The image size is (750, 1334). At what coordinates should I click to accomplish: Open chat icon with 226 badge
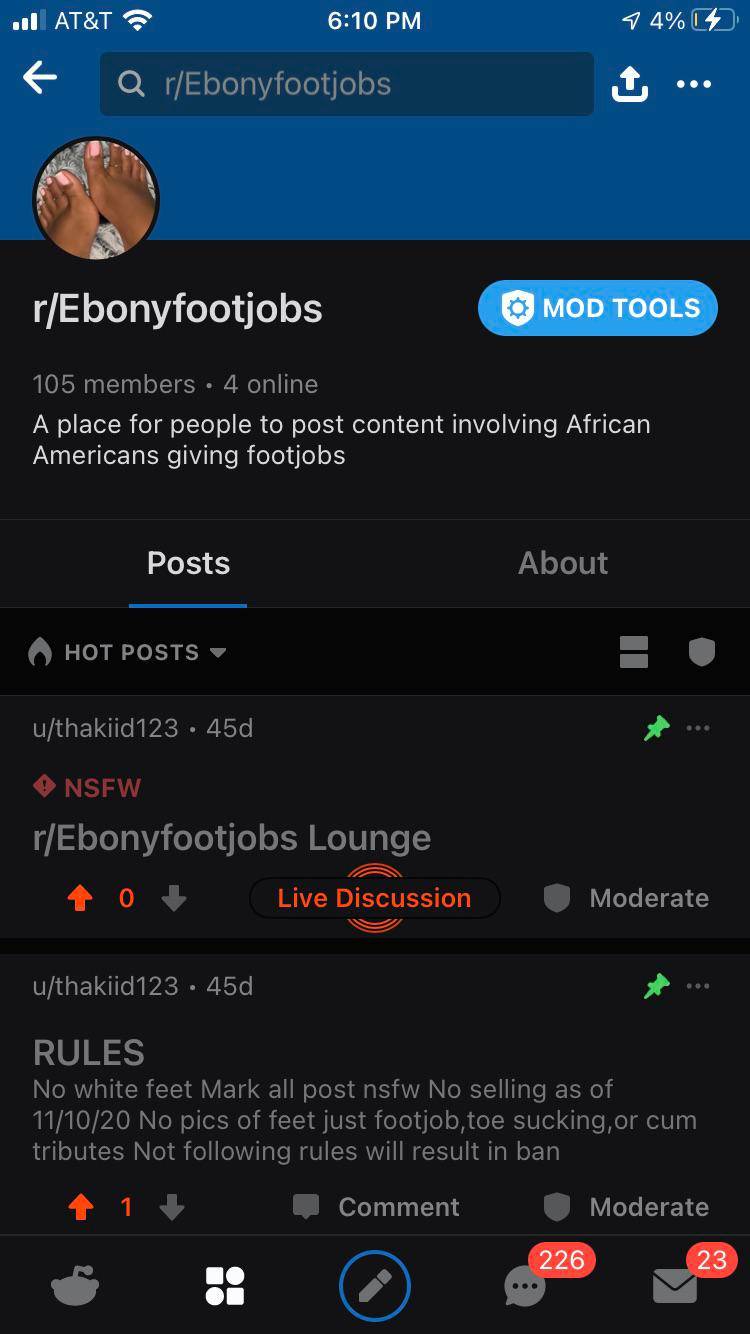526,1286
